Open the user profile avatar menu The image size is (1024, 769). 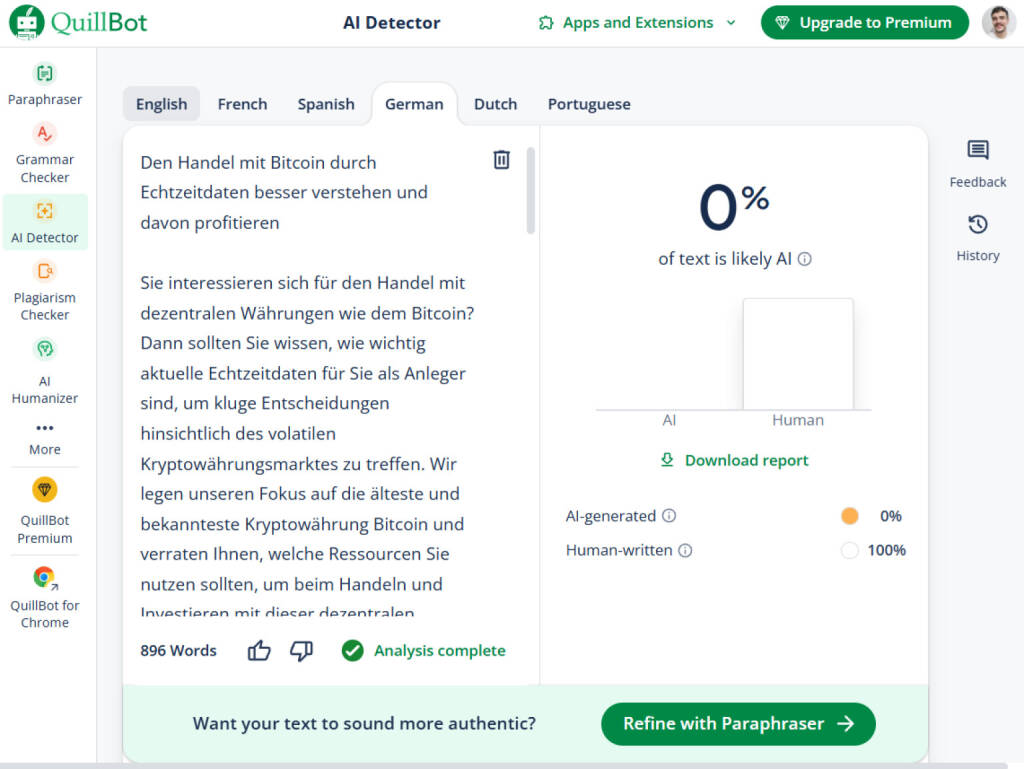998,22
